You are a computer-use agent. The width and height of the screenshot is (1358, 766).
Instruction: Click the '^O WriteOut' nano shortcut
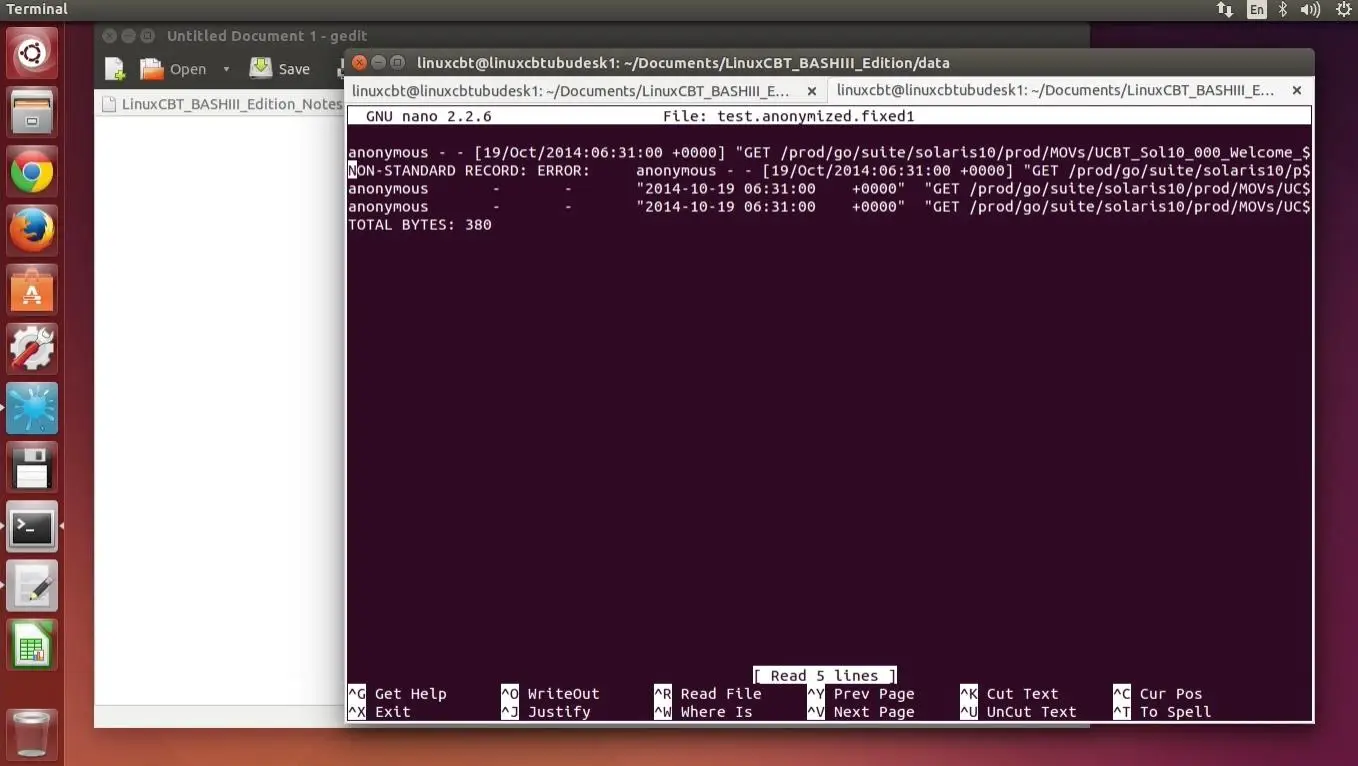551,694
